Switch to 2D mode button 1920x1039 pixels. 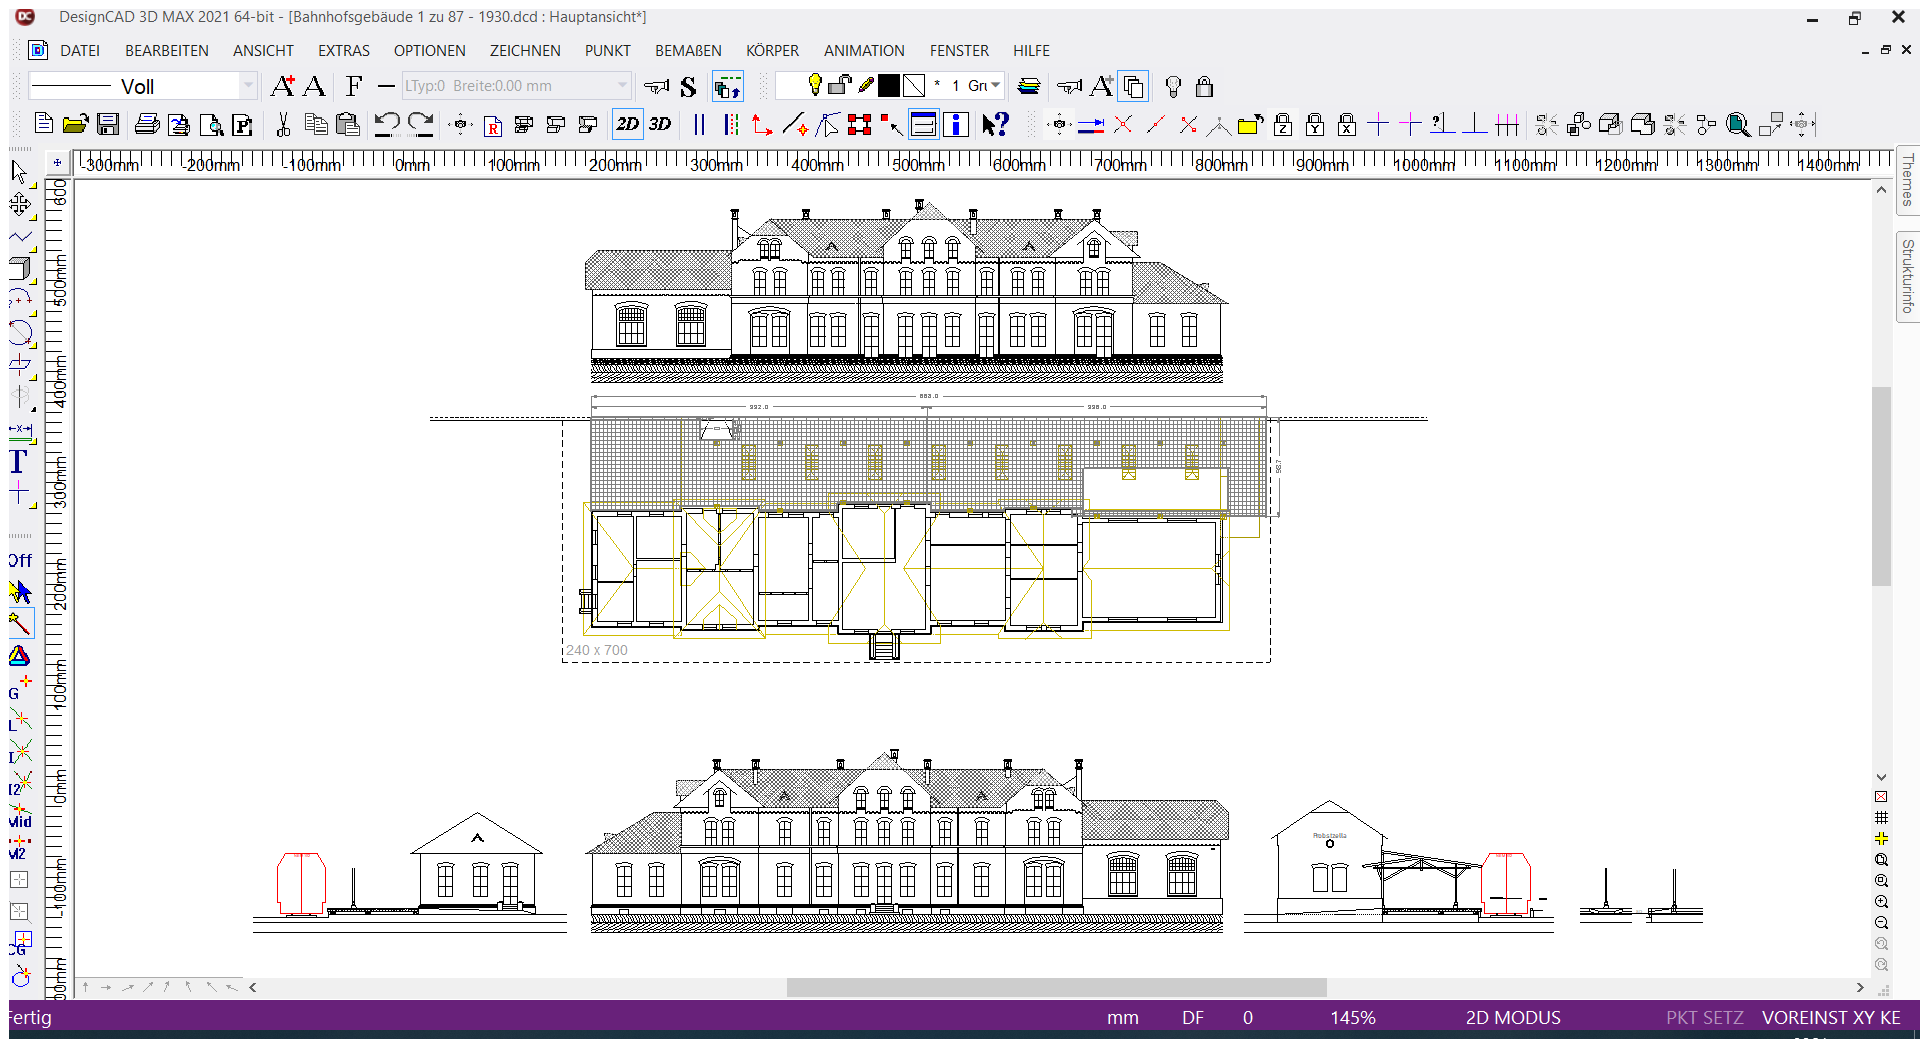(x=627, y=124)
